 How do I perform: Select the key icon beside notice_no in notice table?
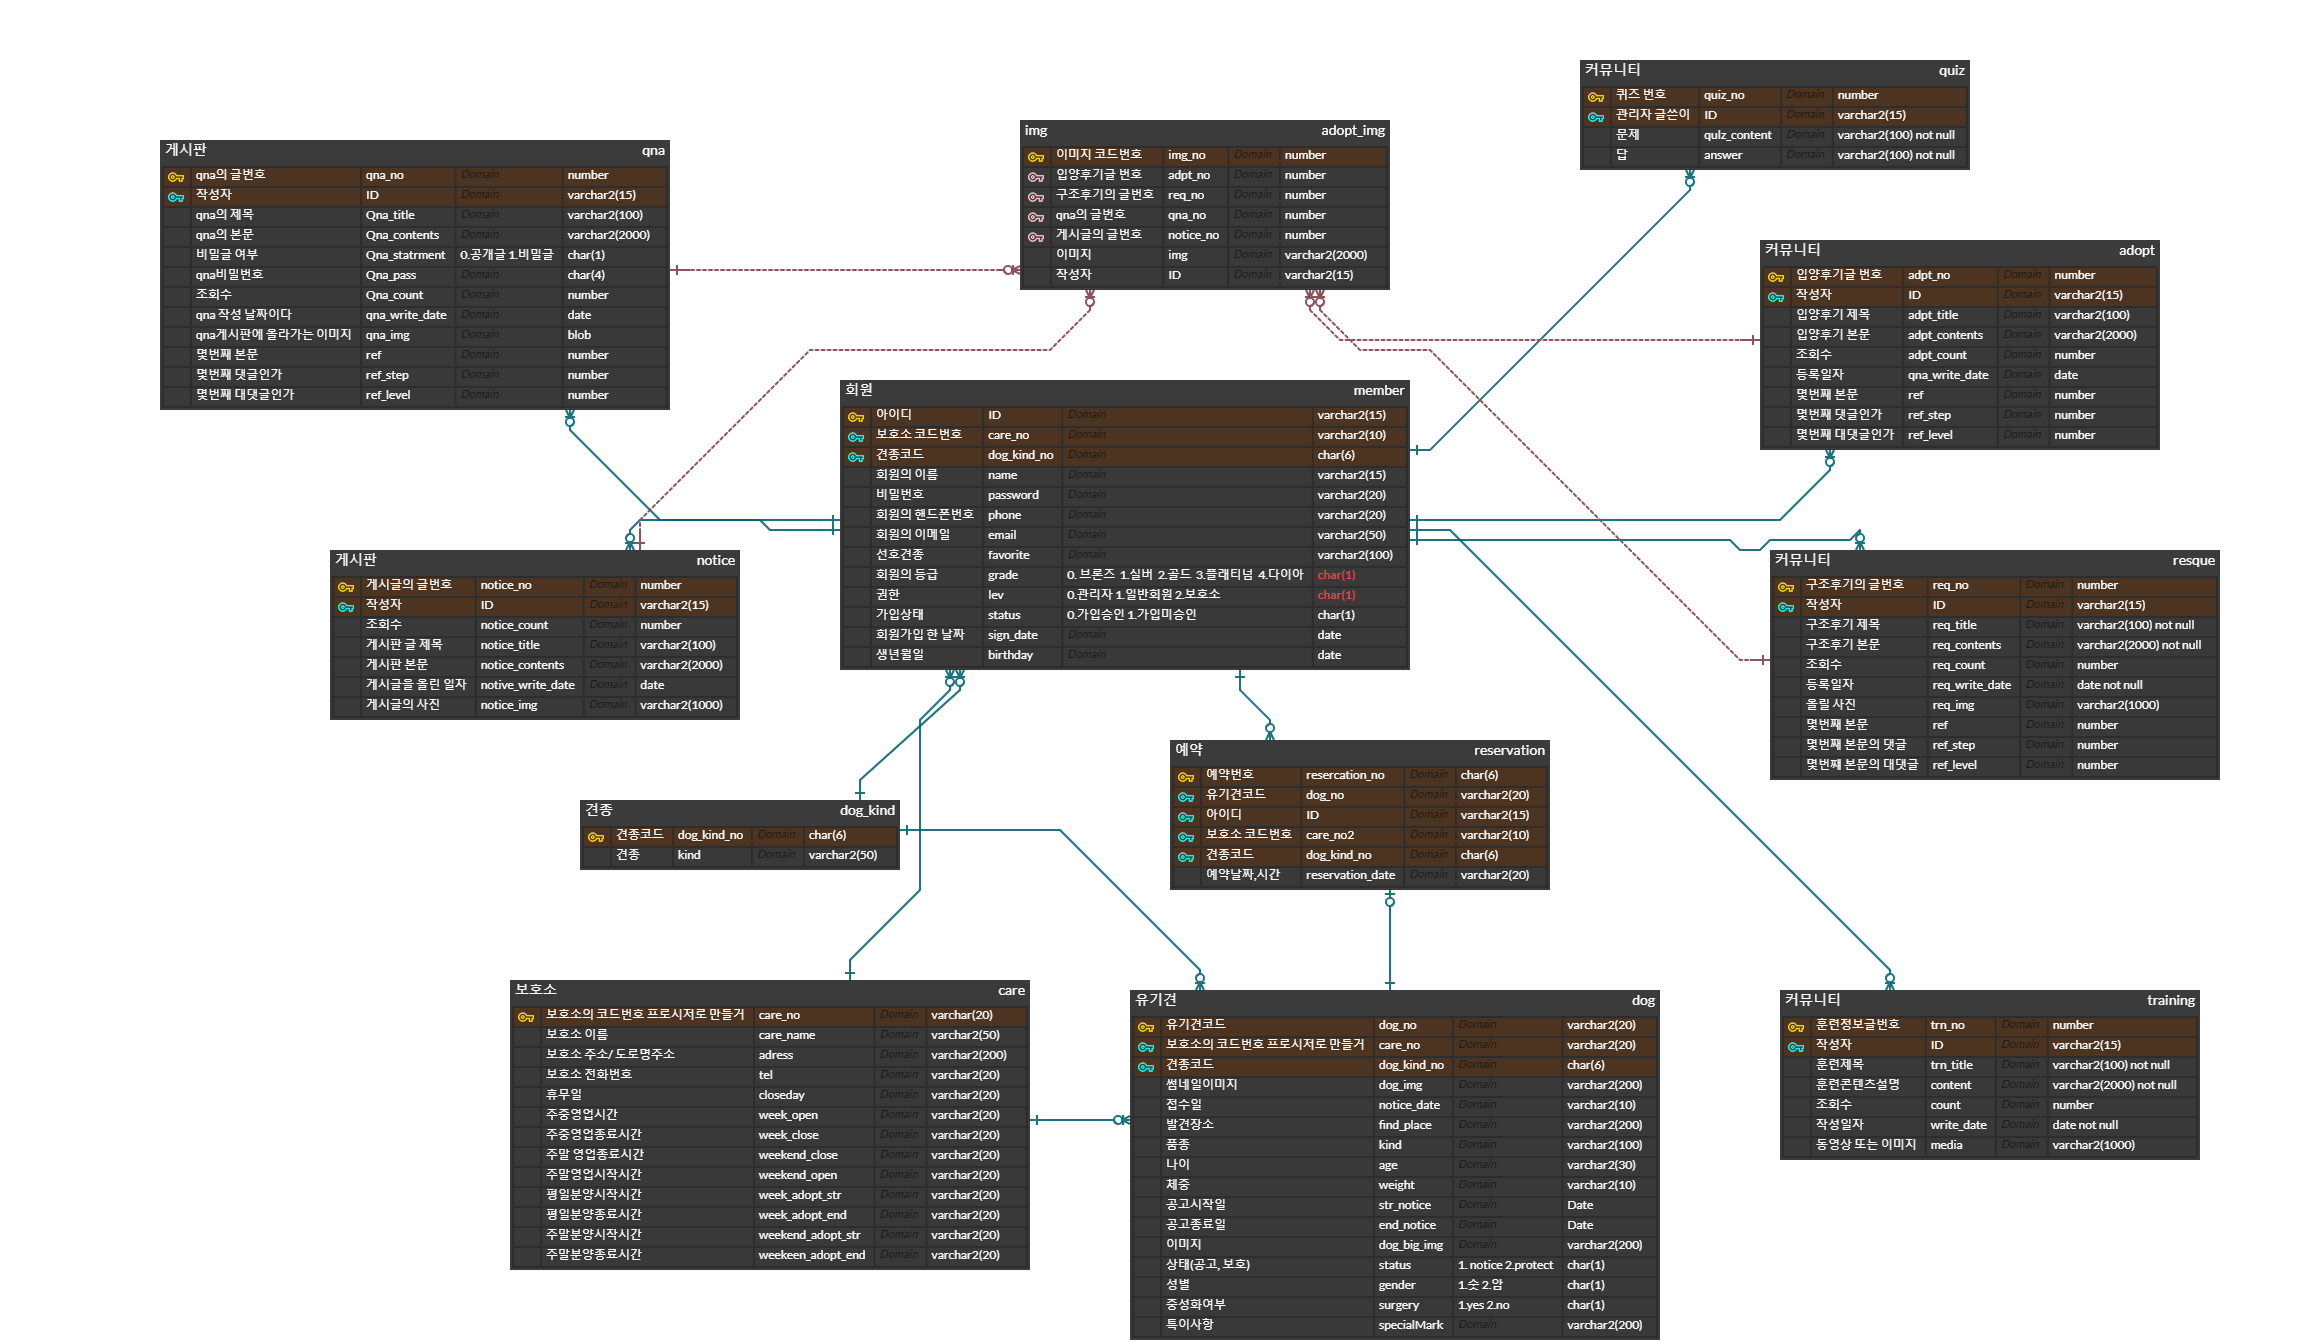[347, 585]
